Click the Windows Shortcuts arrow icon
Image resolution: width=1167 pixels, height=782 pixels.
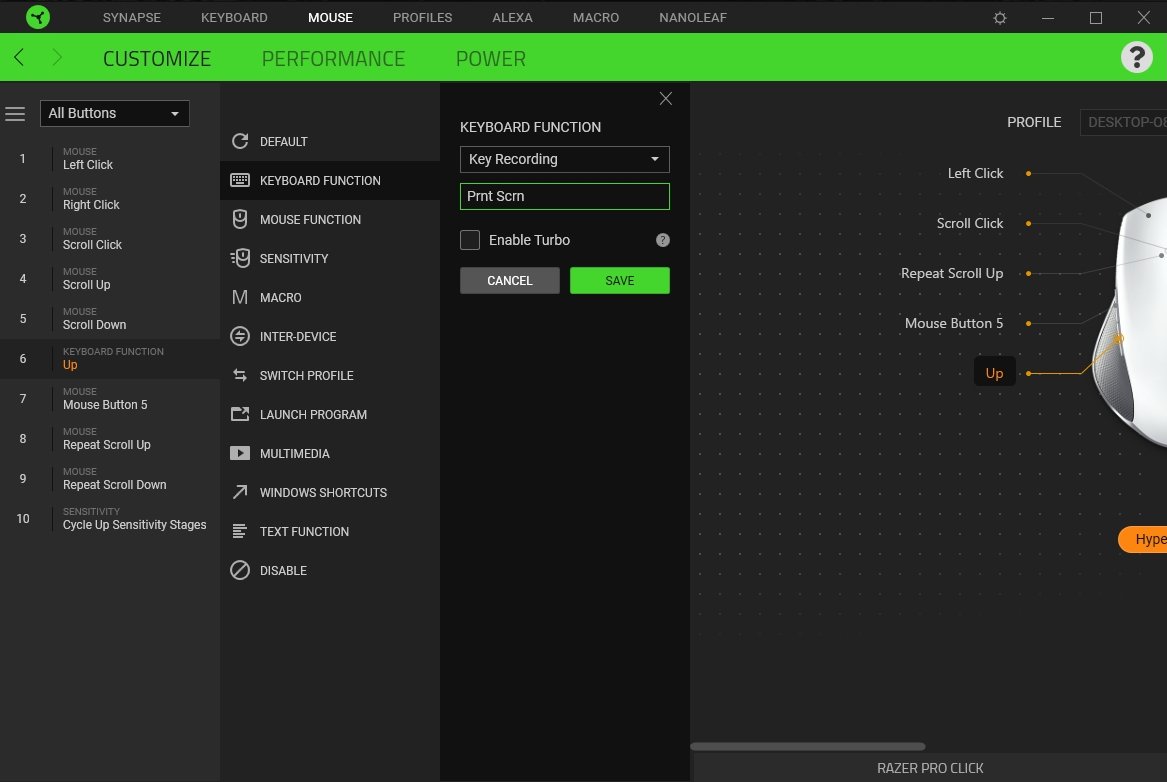click(240, 493)
